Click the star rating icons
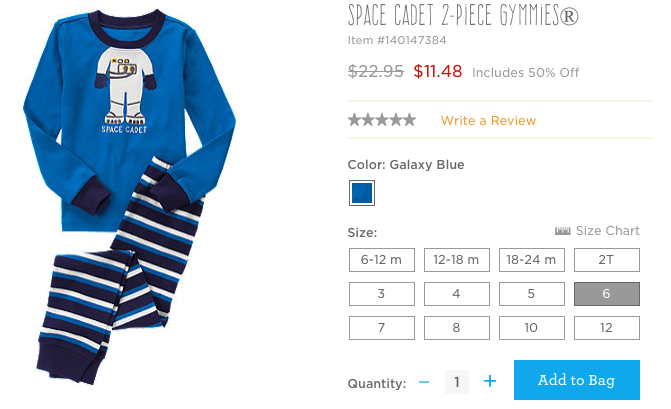Image resolution: width=671 pixels, height=409 pixels. tap(382, 120)
